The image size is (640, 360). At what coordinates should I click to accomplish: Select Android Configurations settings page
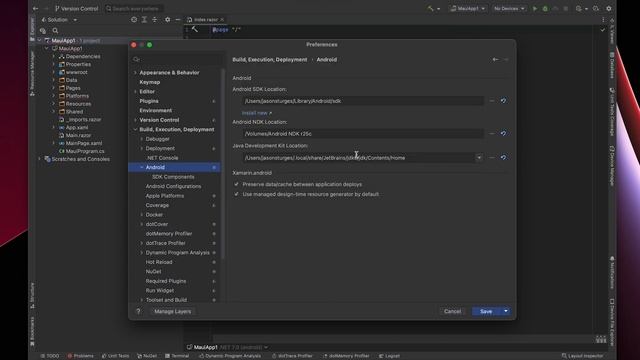(173, 186)
